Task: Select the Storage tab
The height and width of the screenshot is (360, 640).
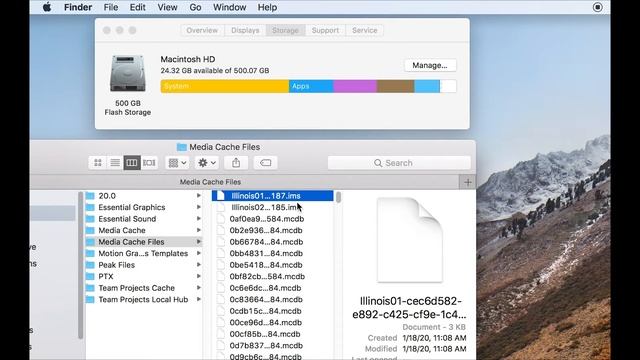Action: [x=285, y=30]
